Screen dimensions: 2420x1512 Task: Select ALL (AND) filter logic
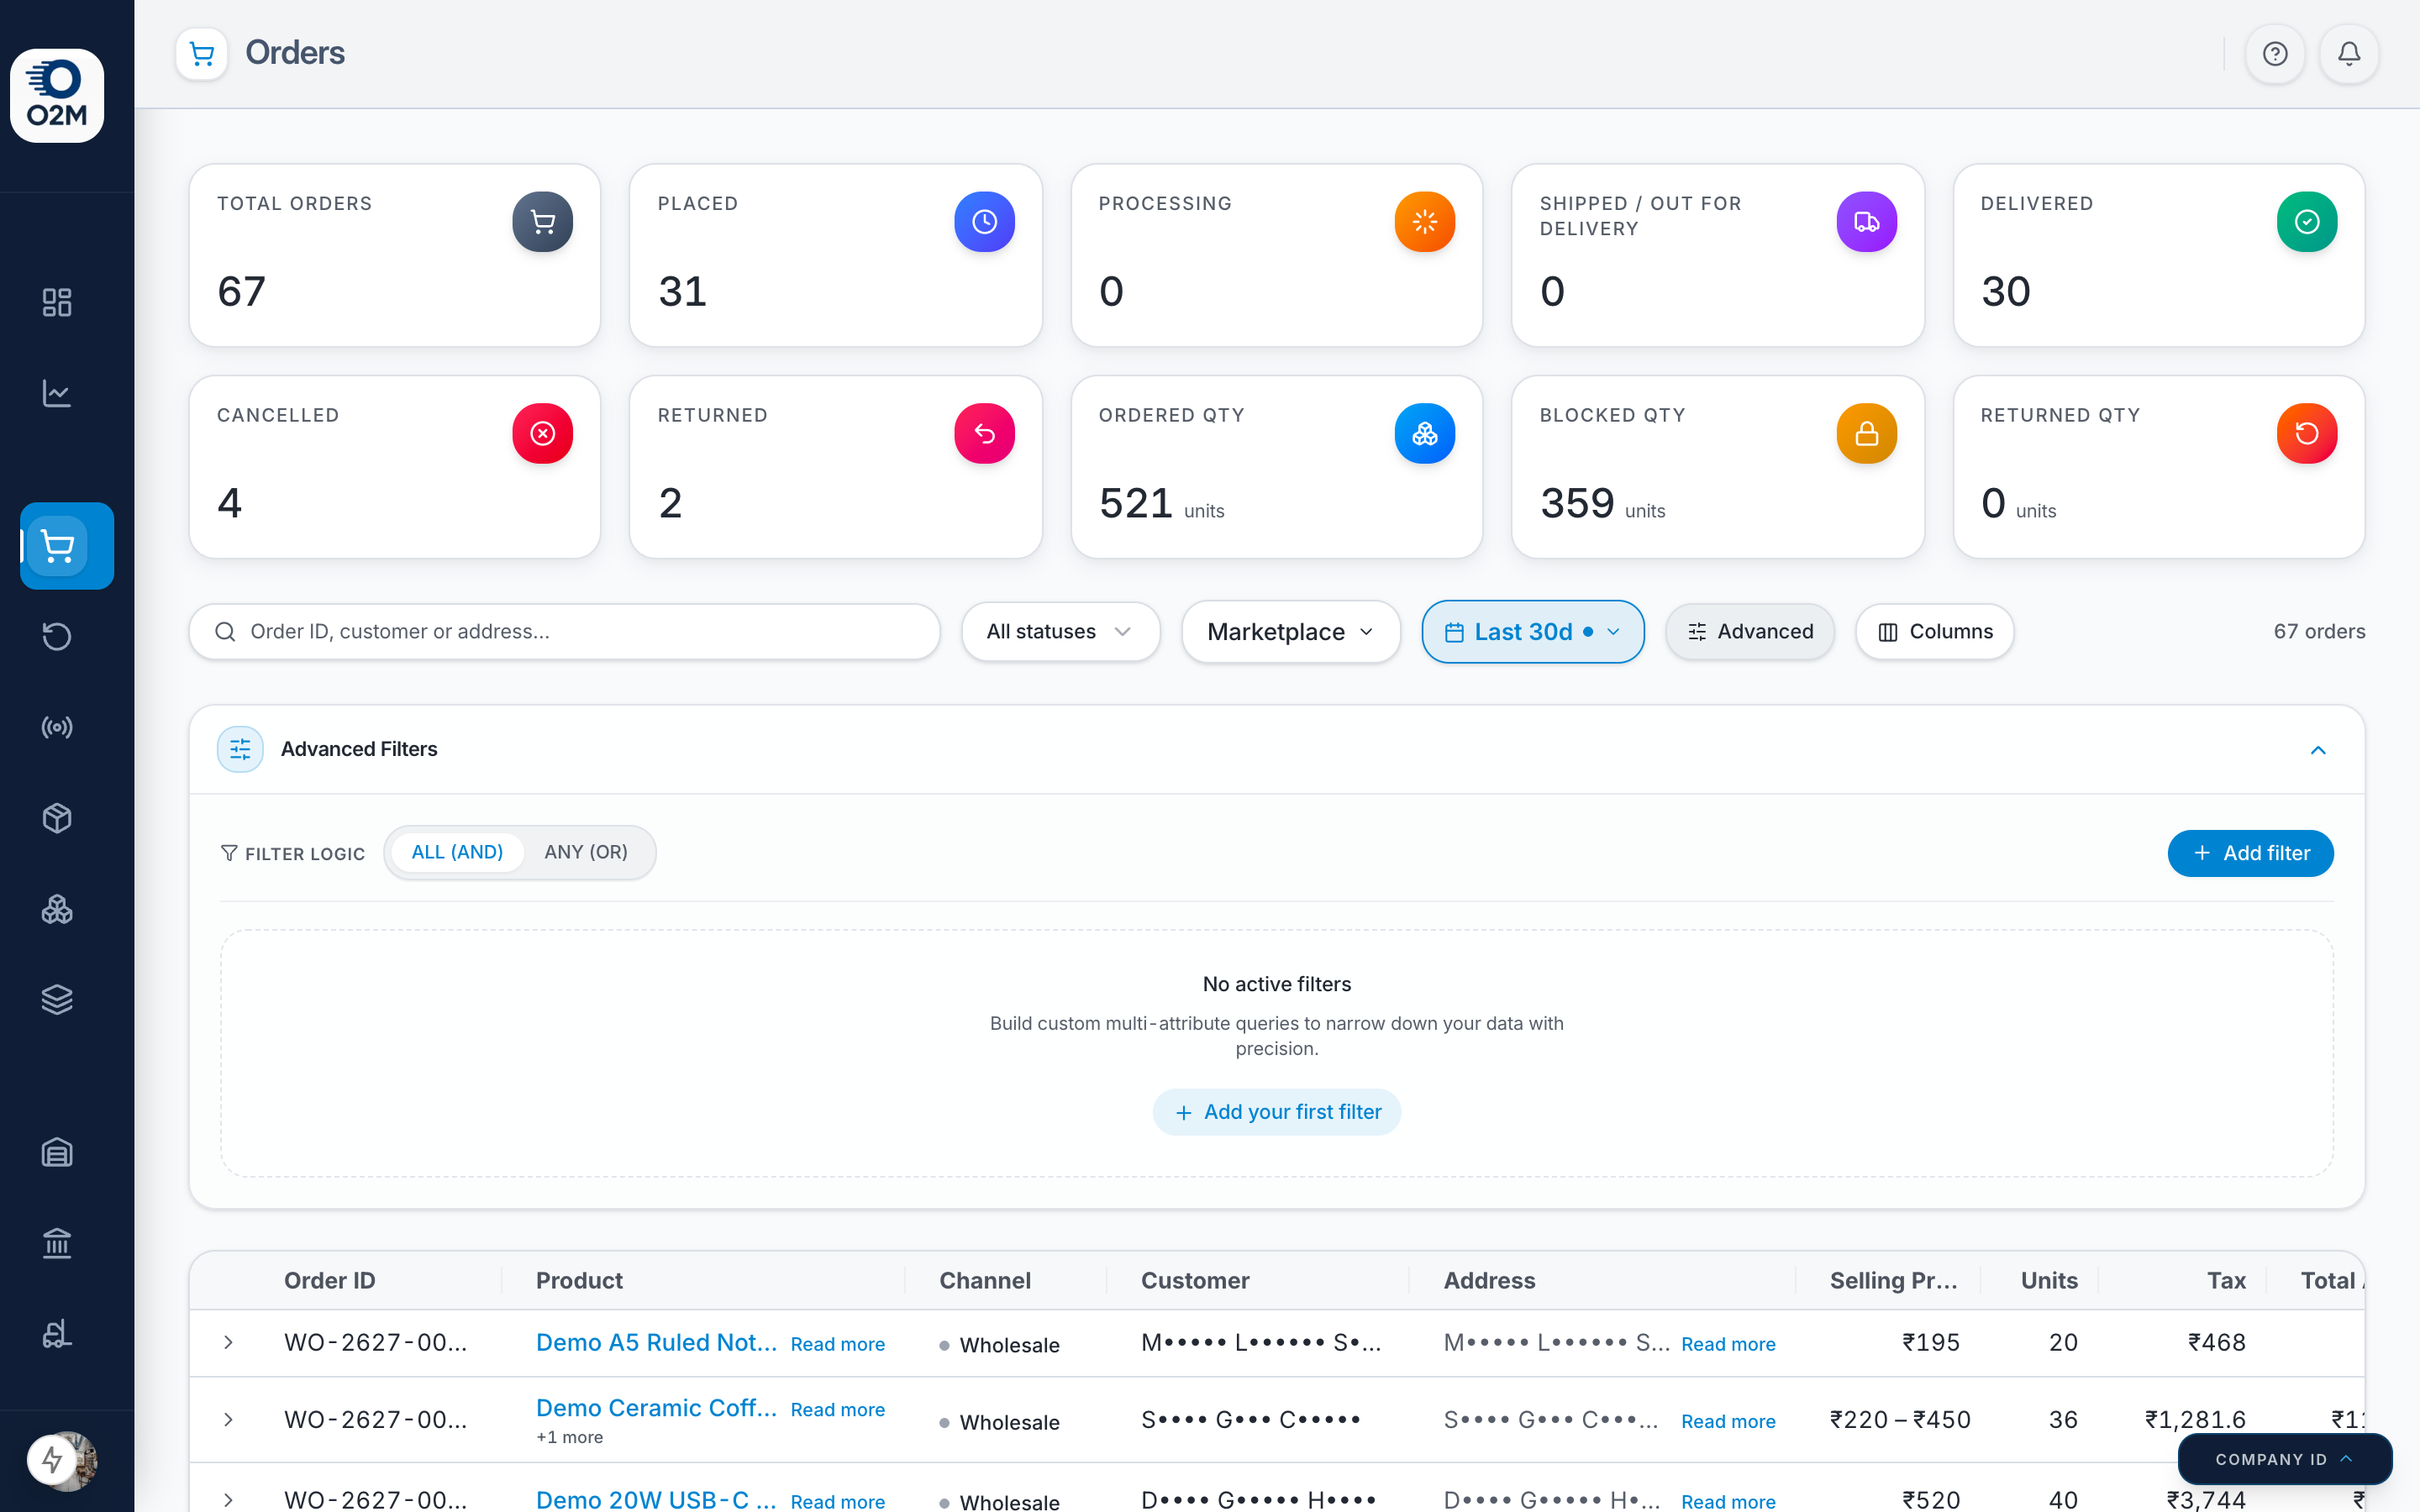[x=457, y=852]
